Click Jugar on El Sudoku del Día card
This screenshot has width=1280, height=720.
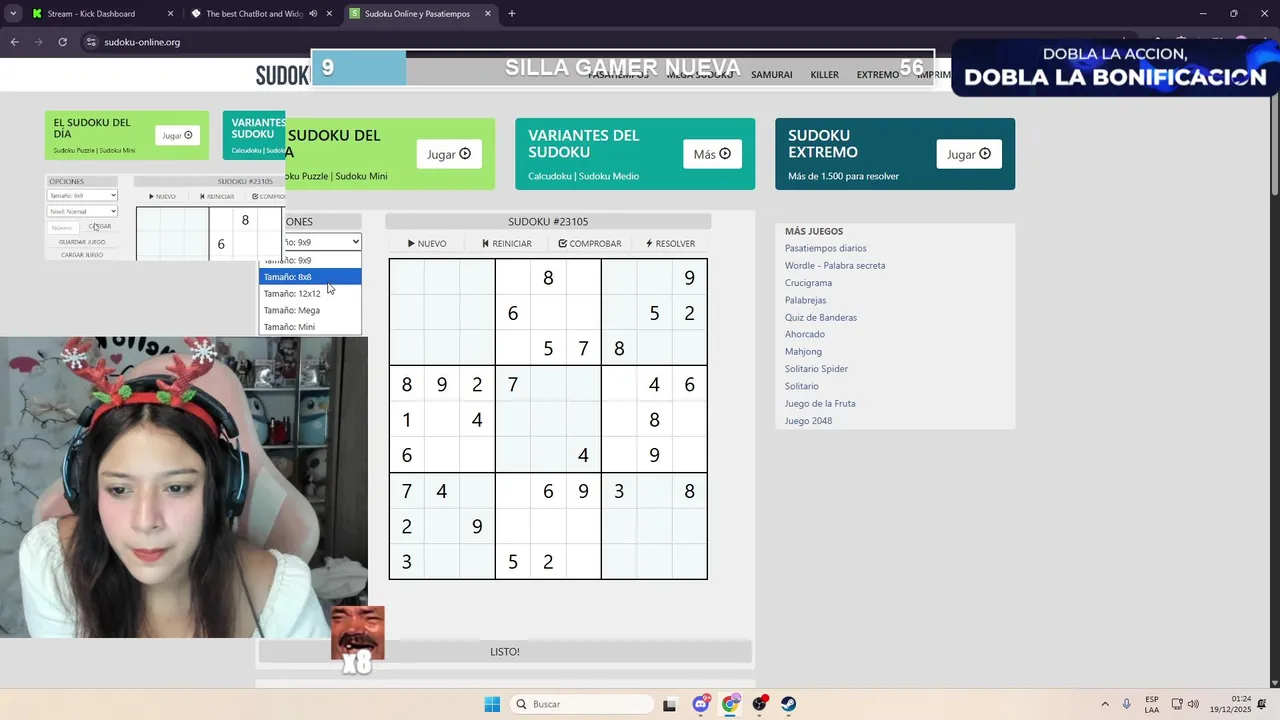pyautogui.click(x=449, y=154)
